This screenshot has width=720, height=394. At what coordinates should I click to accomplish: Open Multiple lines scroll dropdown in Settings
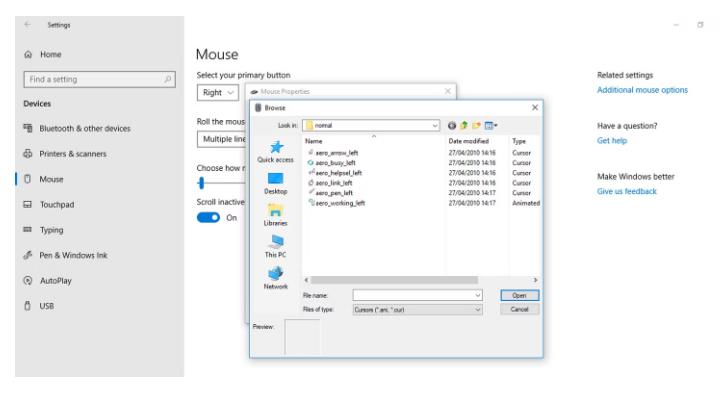pyautogui.click(x=221, y=139)
